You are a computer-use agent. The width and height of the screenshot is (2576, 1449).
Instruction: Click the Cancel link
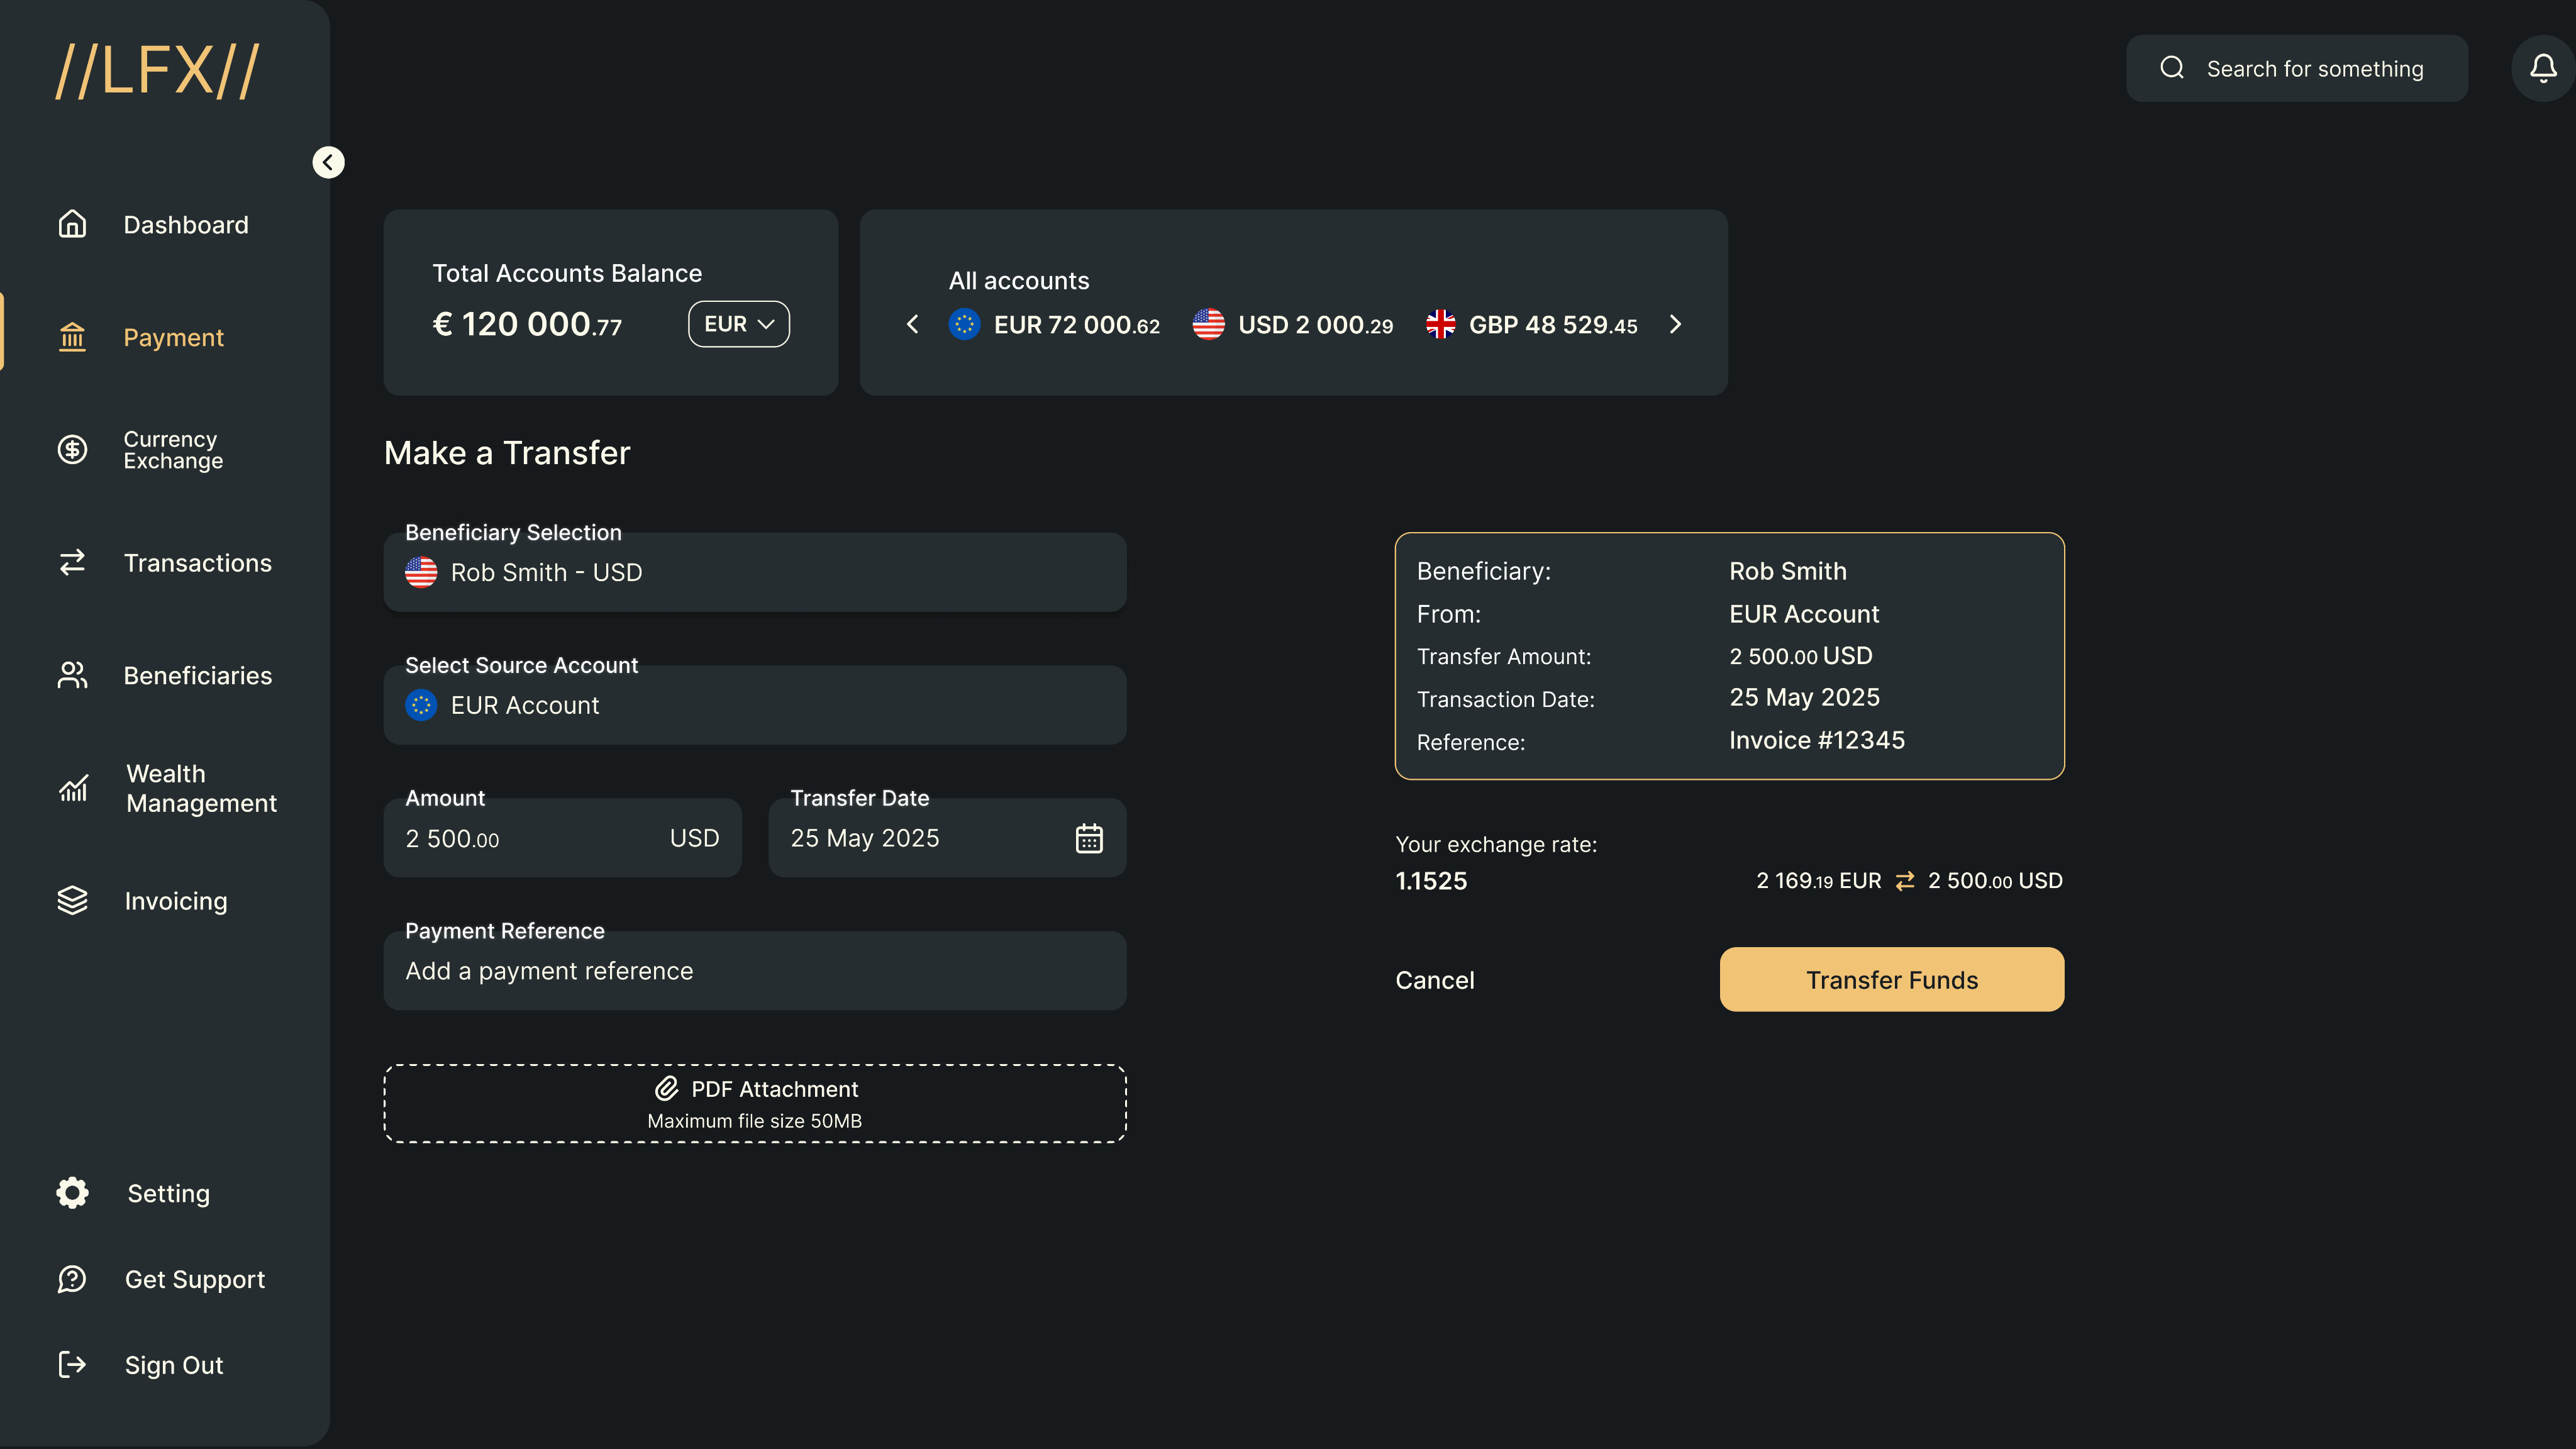point(1434,980)
